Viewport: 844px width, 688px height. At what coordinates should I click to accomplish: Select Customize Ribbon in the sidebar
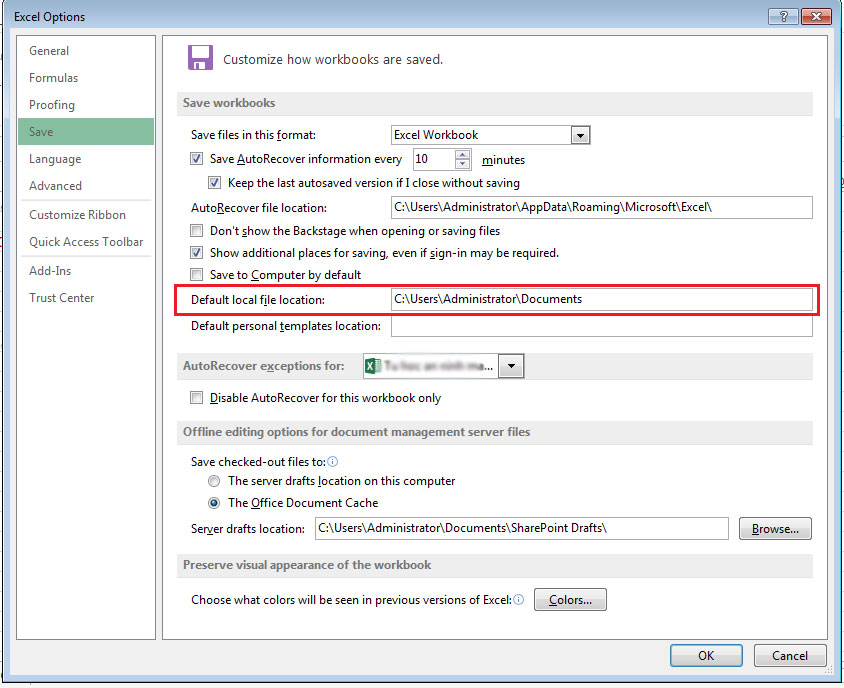tap(74, 214)
